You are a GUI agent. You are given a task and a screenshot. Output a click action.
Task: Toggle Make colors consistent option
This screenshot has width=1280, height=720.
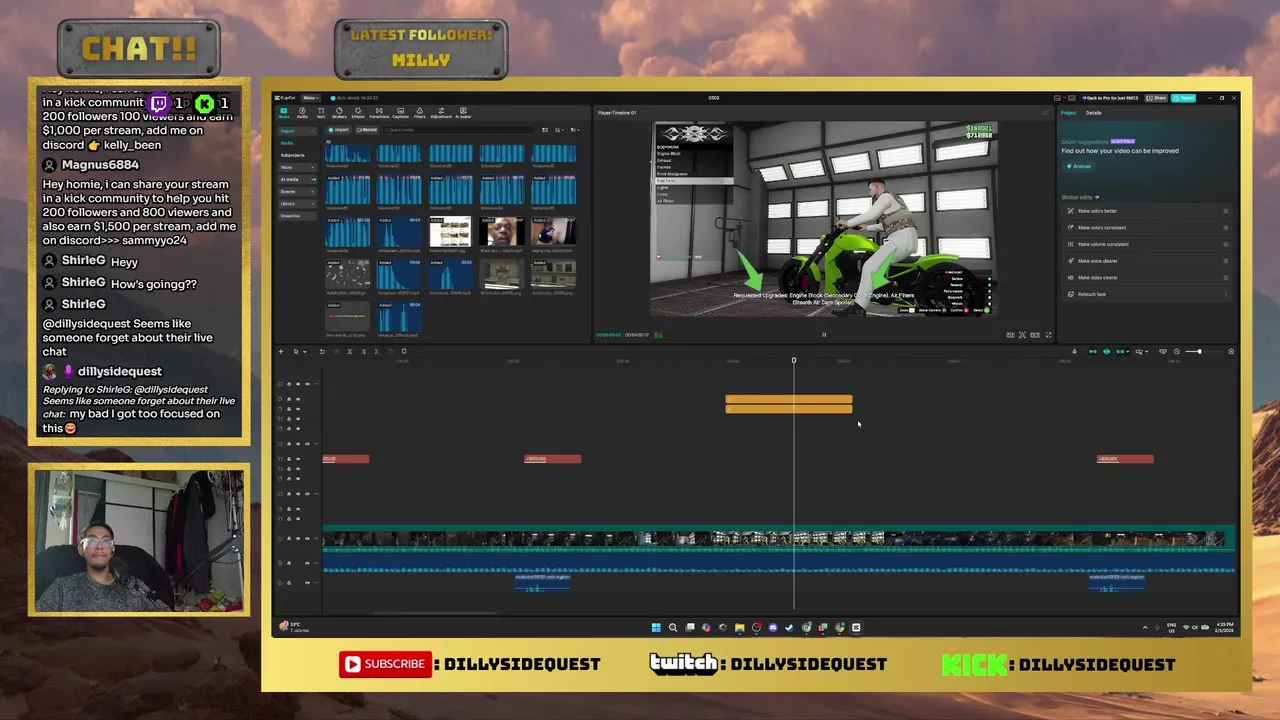coord(1226,228)
